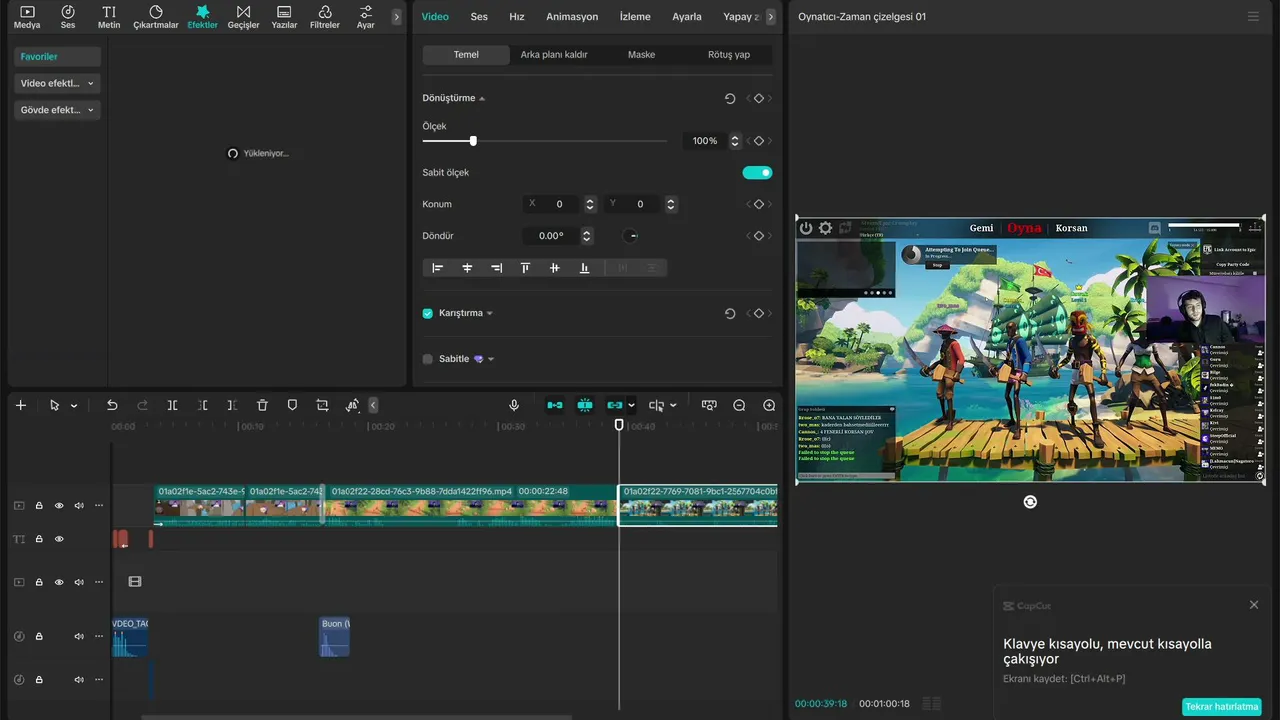Screen dimensions: 1280x720
Task: Toggle clip linkage in the timeline toolbar
Action: click(615, 405)
